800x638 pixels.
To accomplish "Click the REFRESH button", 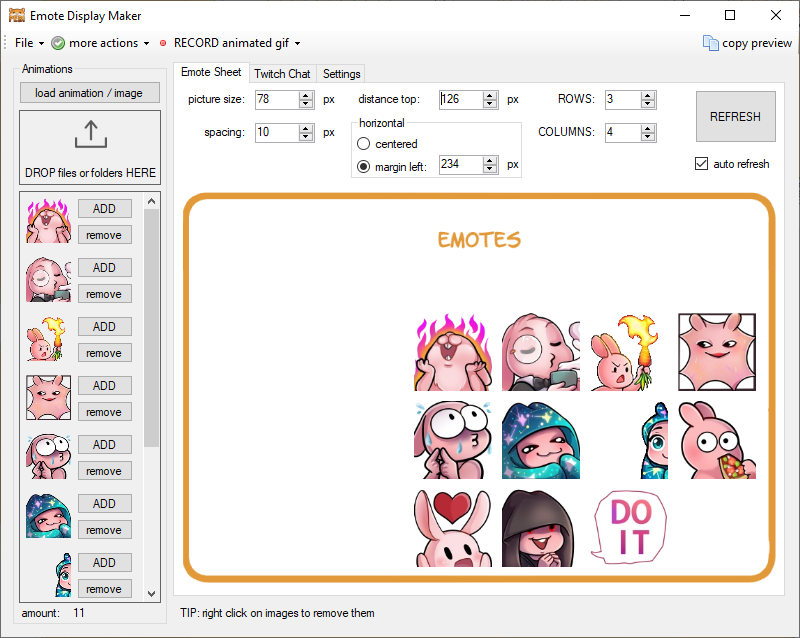I will point(735,117).
